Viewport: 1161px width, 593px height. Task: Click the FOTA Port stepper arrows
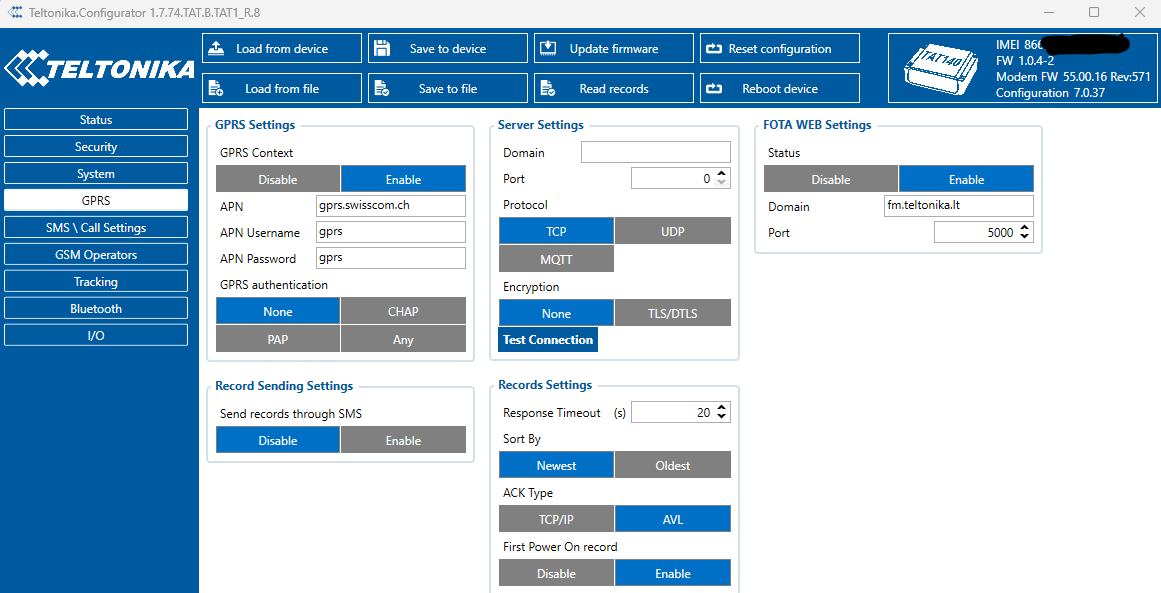[1025, 232]
